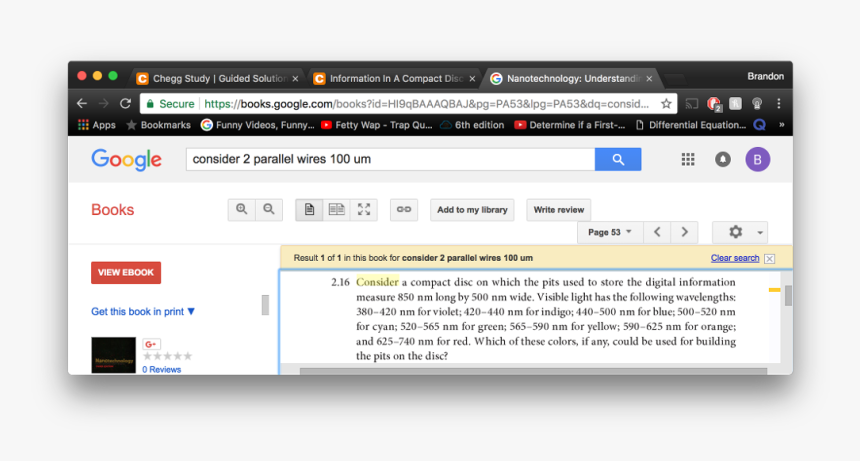
Task: Click the highlighted word Consider
Action: click(377, 282)
